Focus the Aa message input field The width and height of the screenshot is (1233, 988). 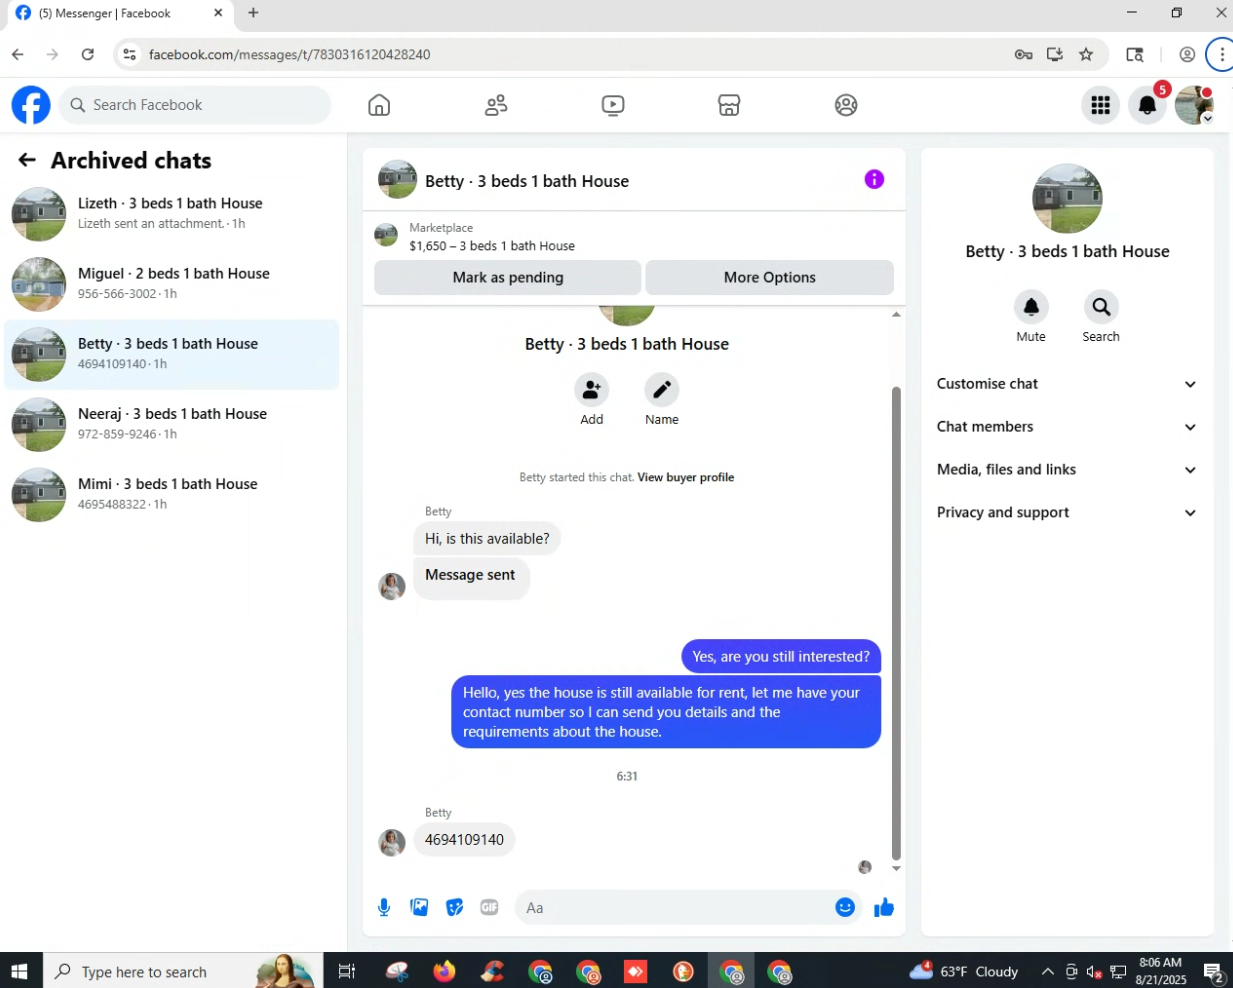point(676,908)
